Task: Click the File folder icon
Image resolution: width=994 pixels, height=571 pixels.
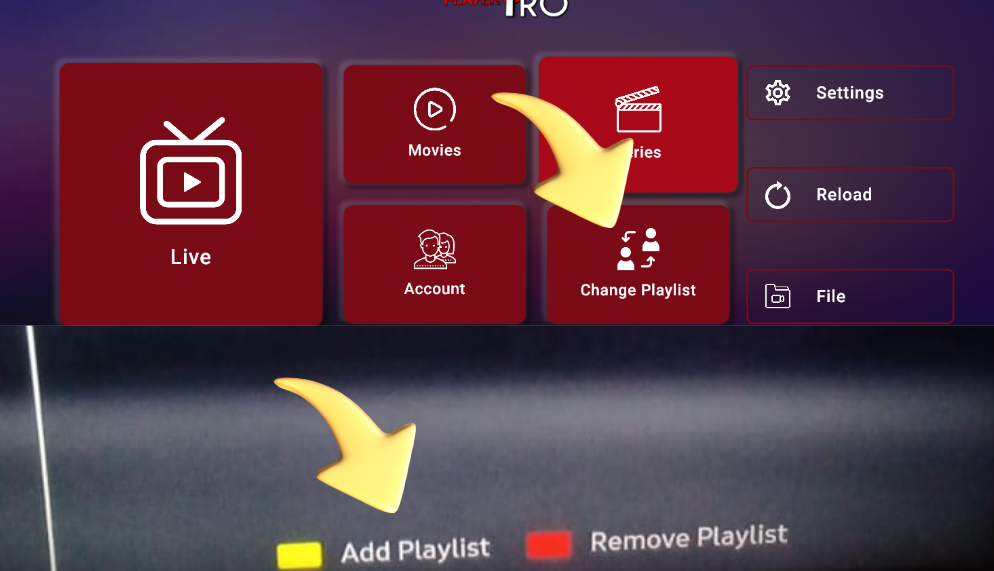Action: click(x=777, y=296)
